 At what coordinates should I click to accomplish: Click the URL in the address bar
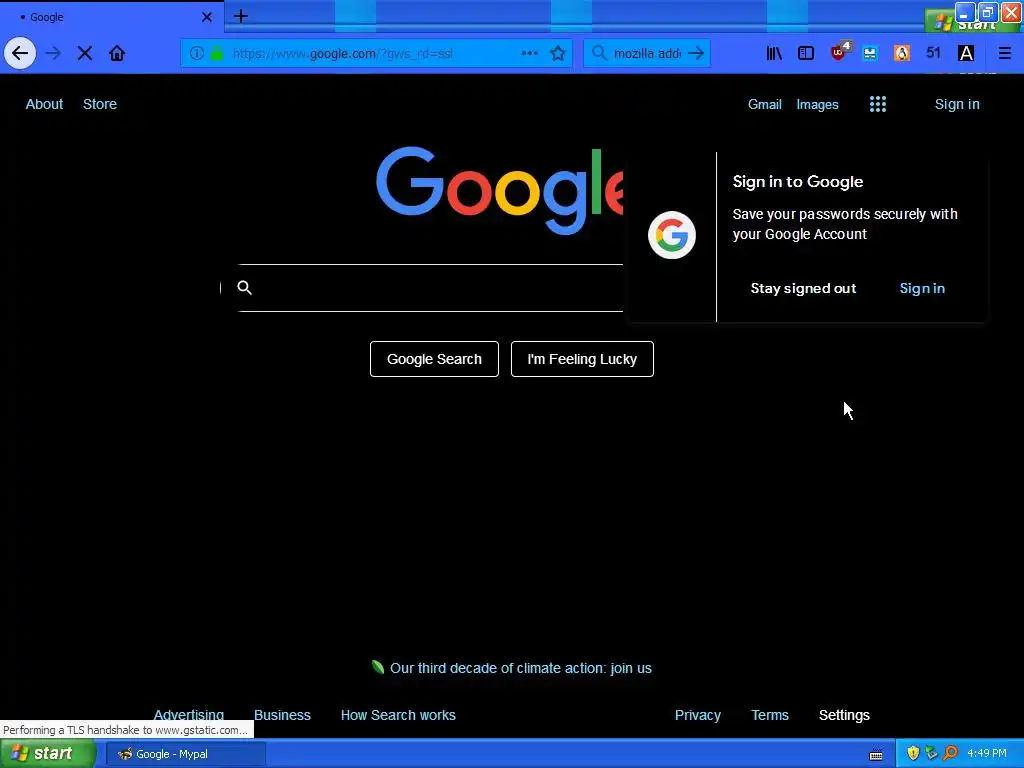pos(343,54)
